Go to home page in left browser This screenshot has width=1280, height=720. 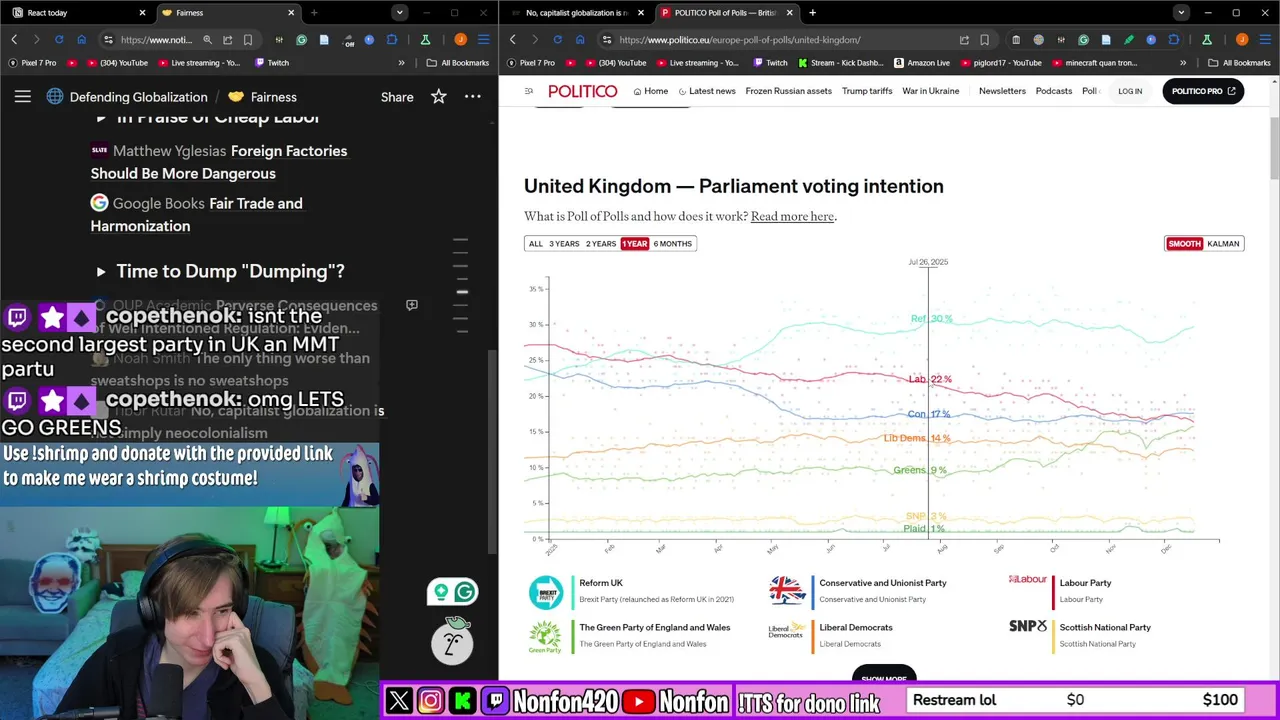82,40
